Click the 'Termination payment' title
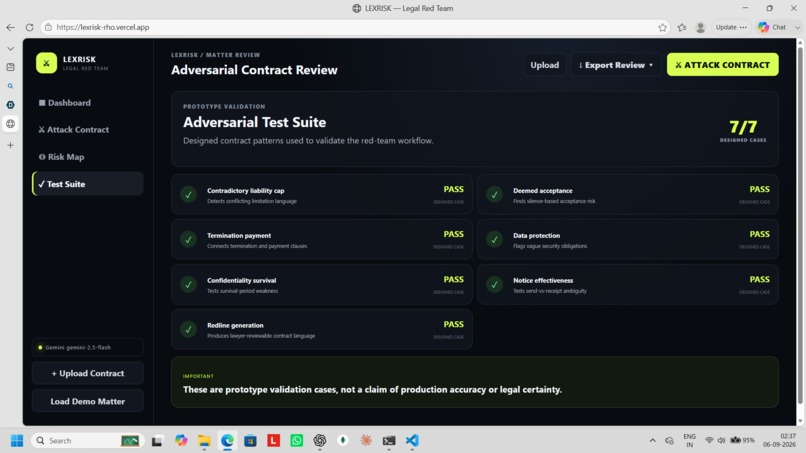This screenshot has height=453, width=806. click(x=239, y=235)
